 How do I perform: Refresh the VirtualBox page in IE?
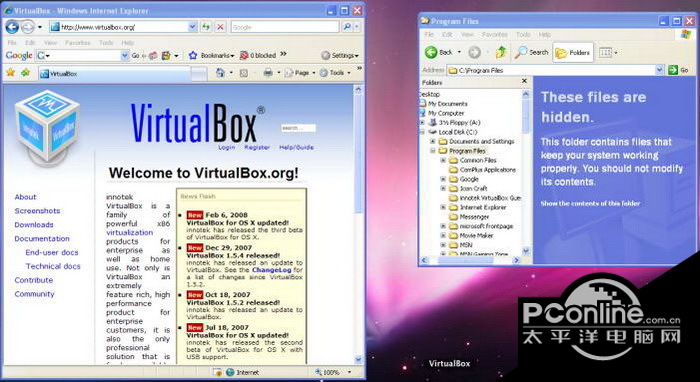(x=205, y=27)
